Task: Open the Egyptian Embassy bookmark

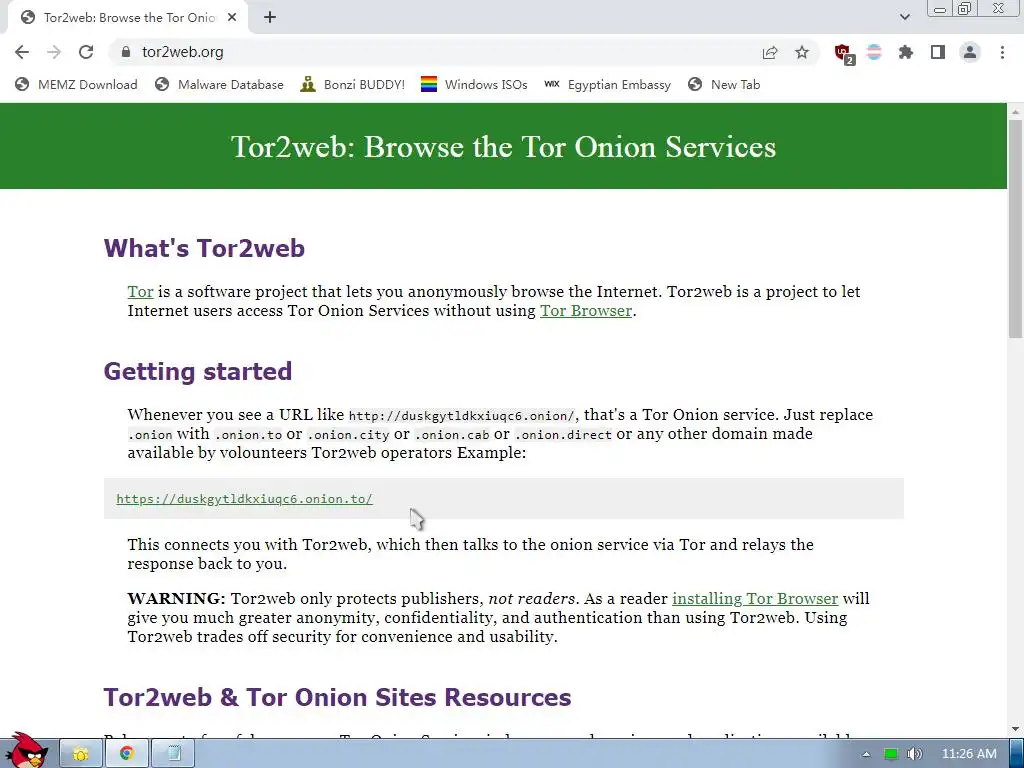Action: tap(607, 84)
